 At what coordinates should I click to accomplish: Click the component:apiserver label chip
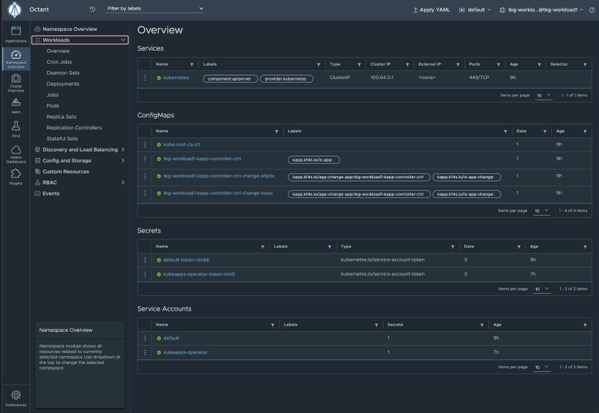tap(230, 79)
